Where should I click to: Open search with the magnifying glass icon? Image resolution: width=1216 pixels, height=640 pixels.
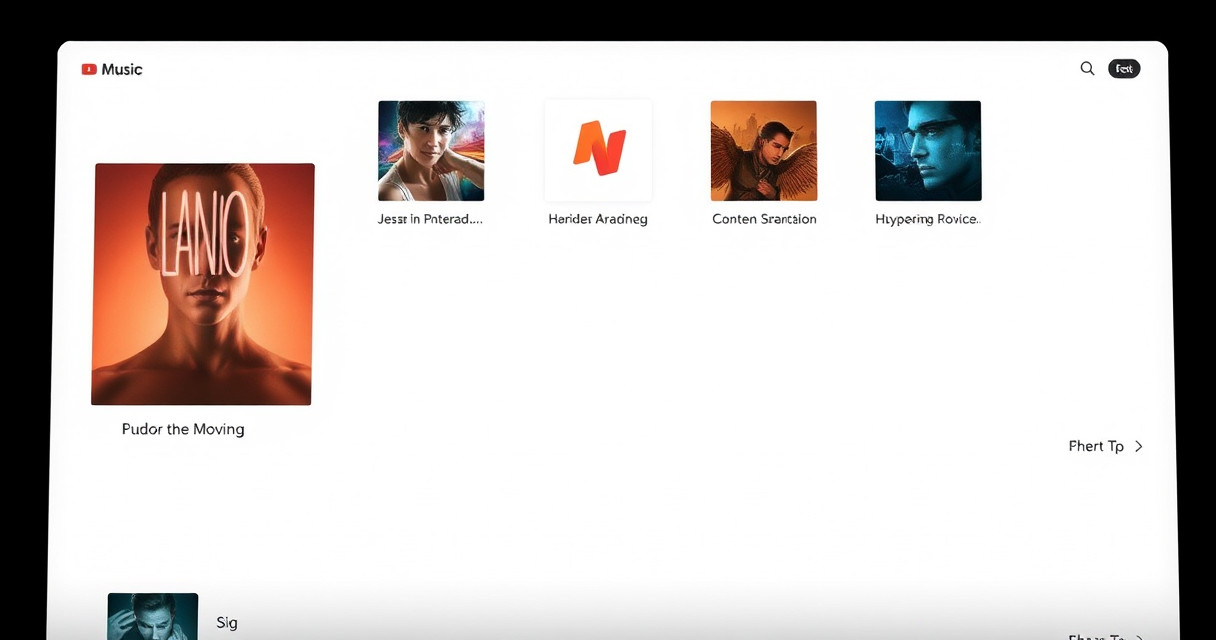[x=1087, y=69]
